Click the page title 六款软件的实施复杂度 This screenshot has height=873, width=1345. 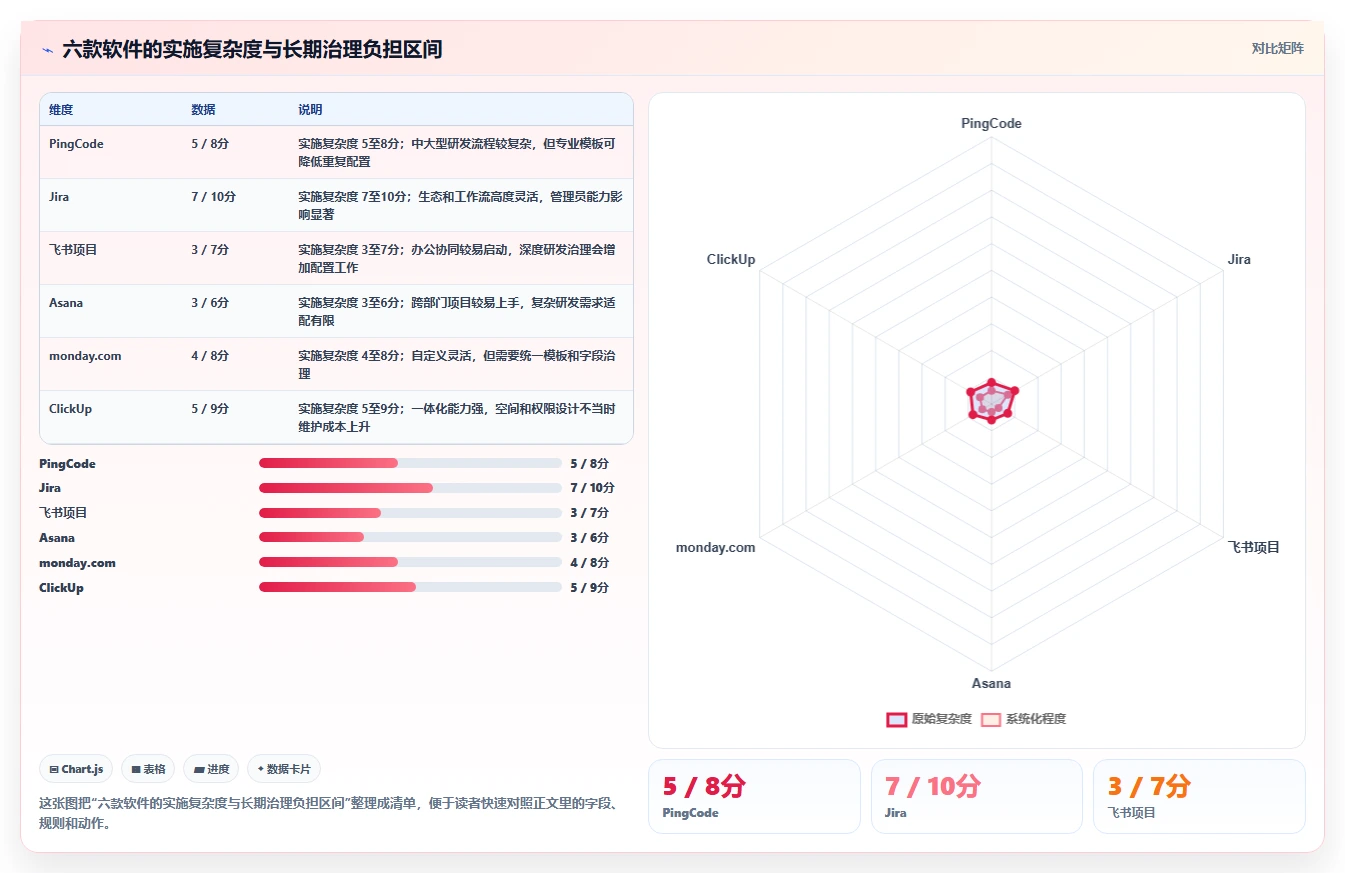click(252, 49)
